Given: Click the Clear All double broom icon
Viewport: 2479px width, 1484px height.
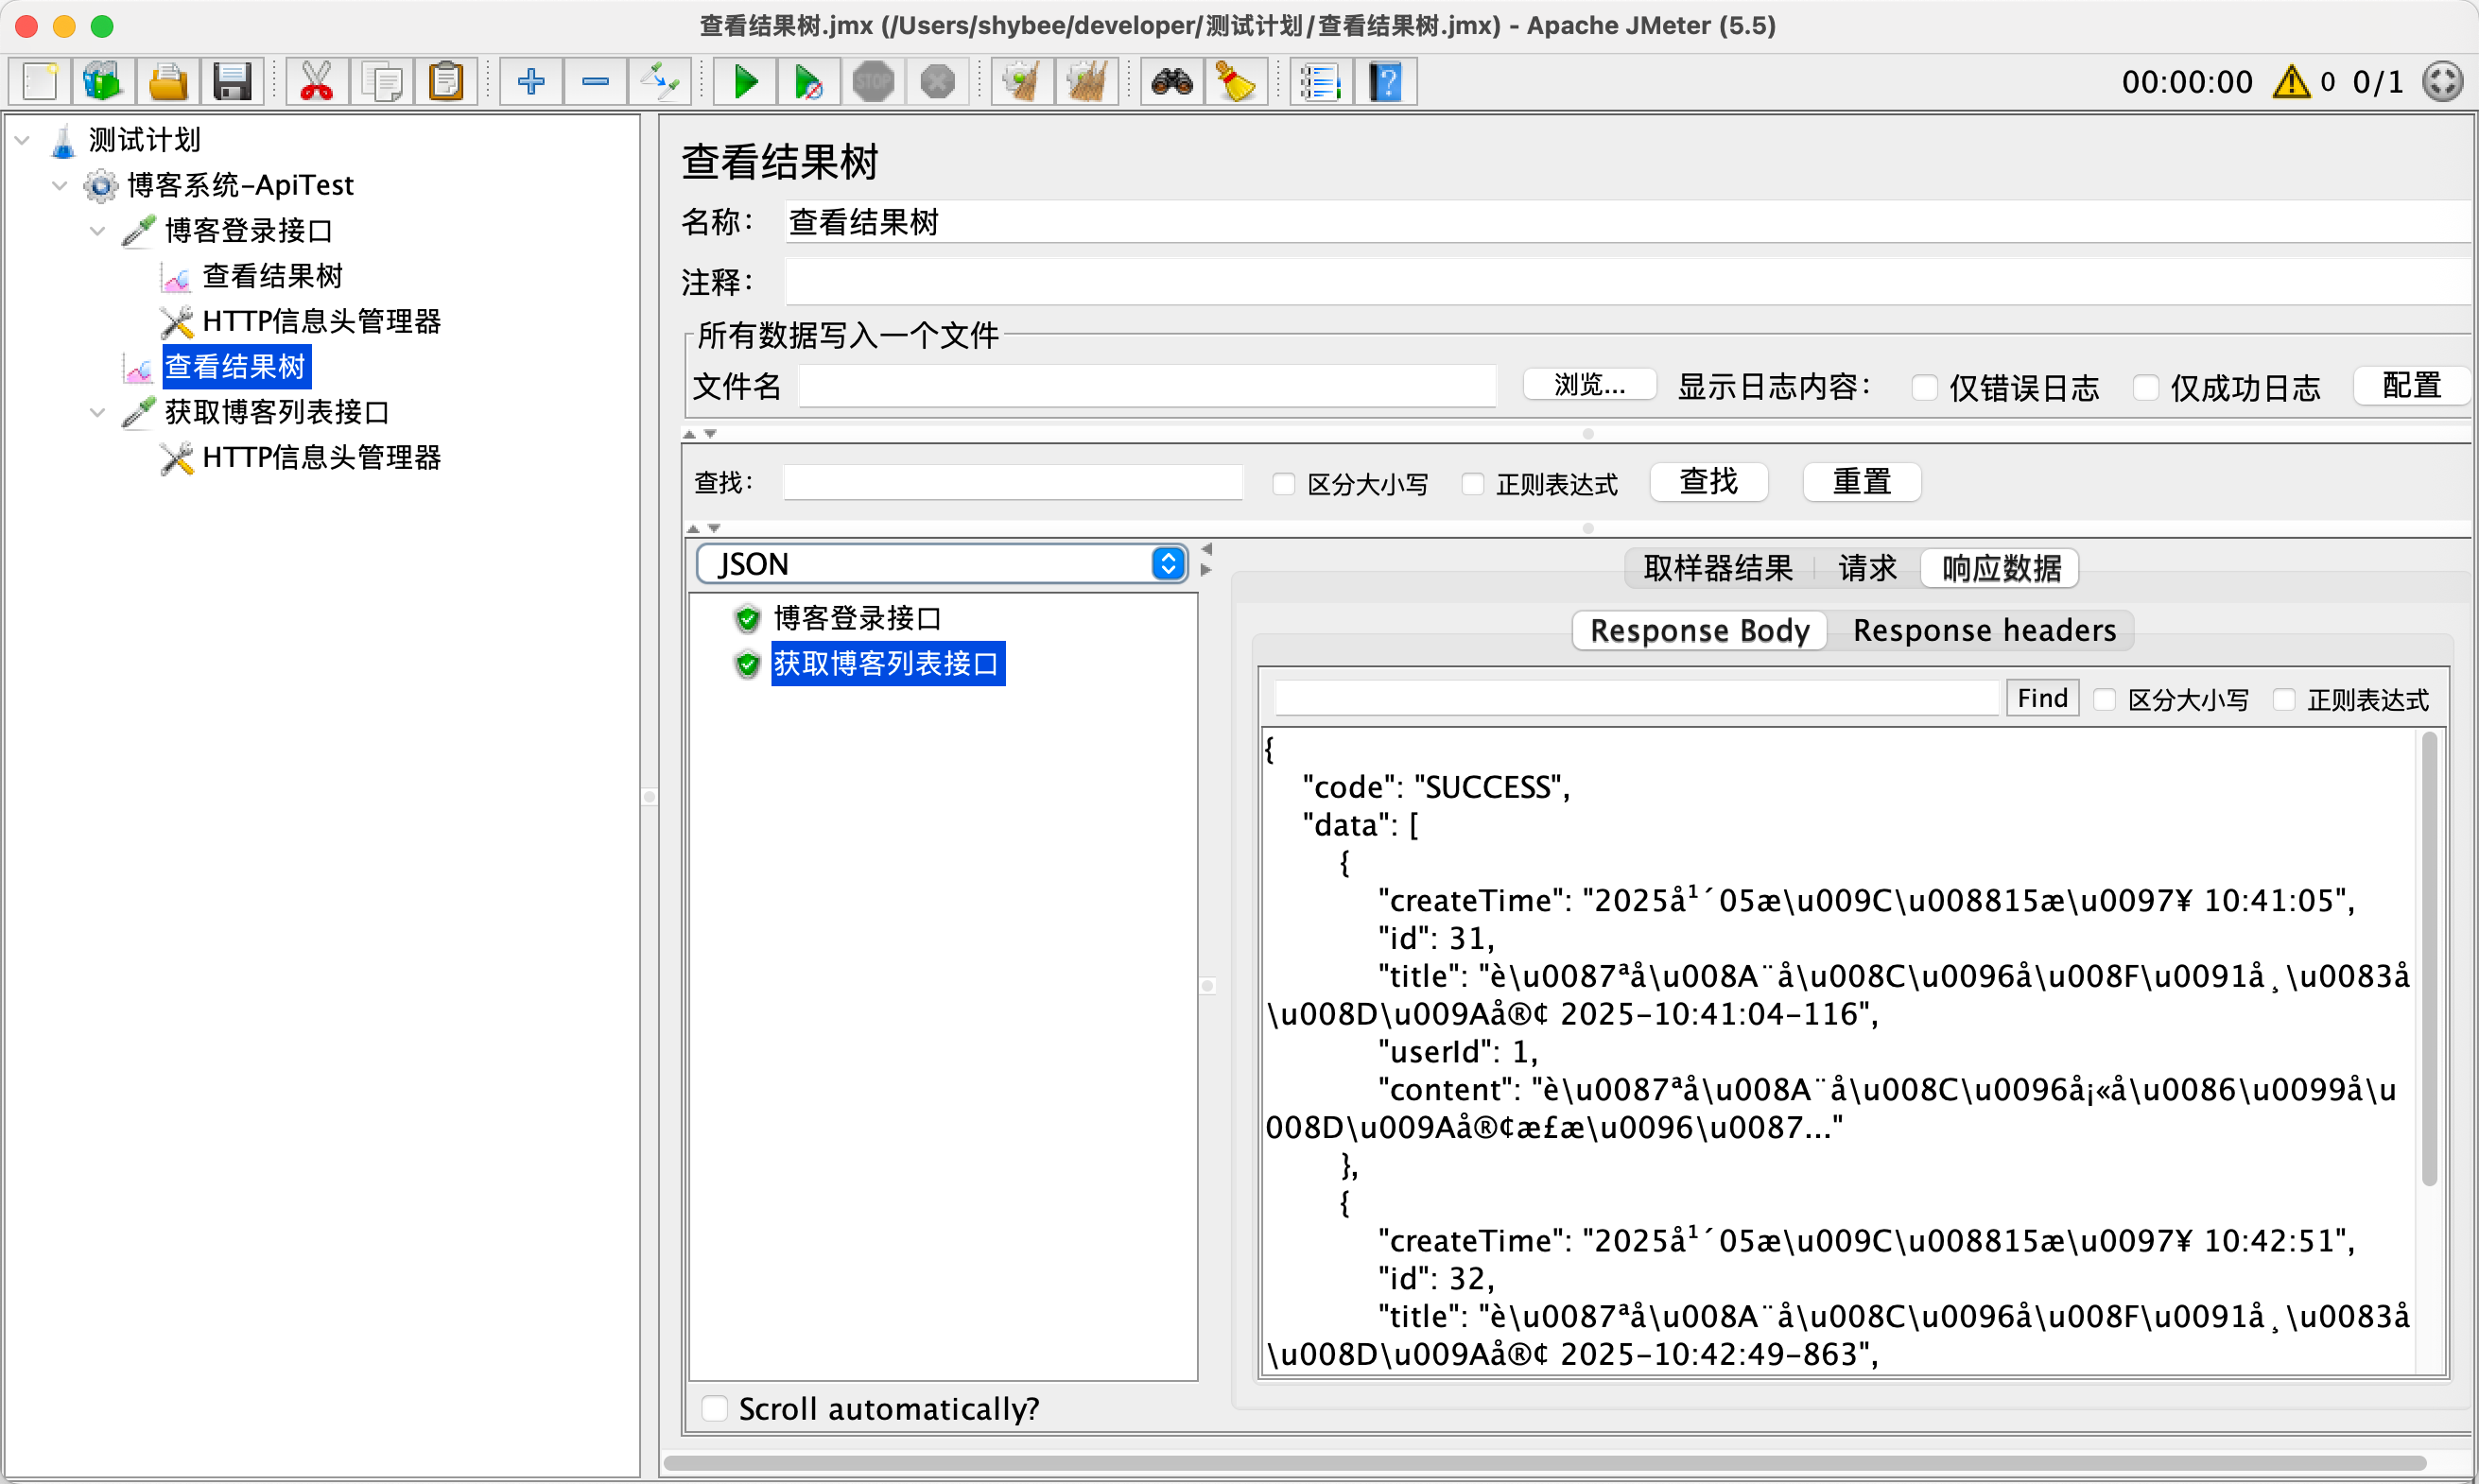Looking at the screenshot, I should pos(1086,82).
